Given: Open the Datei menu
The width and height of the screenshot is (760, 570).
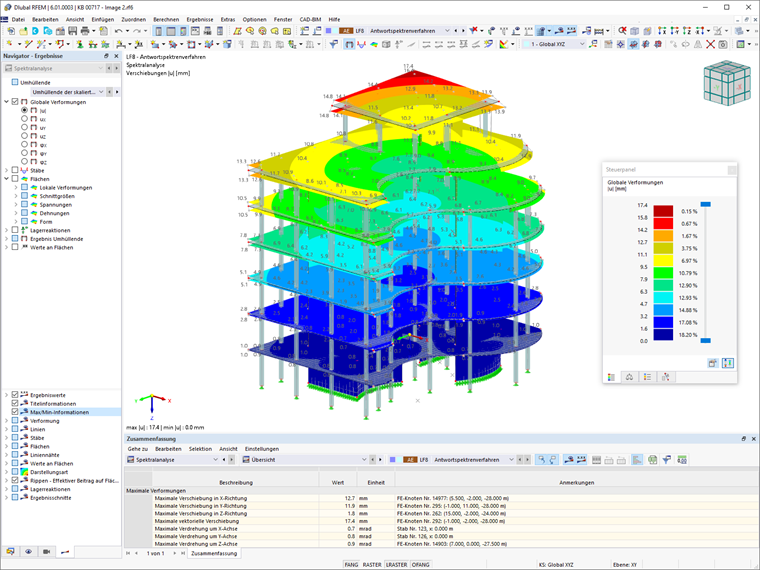Looking at the screenshot, I should coord(18,19).
